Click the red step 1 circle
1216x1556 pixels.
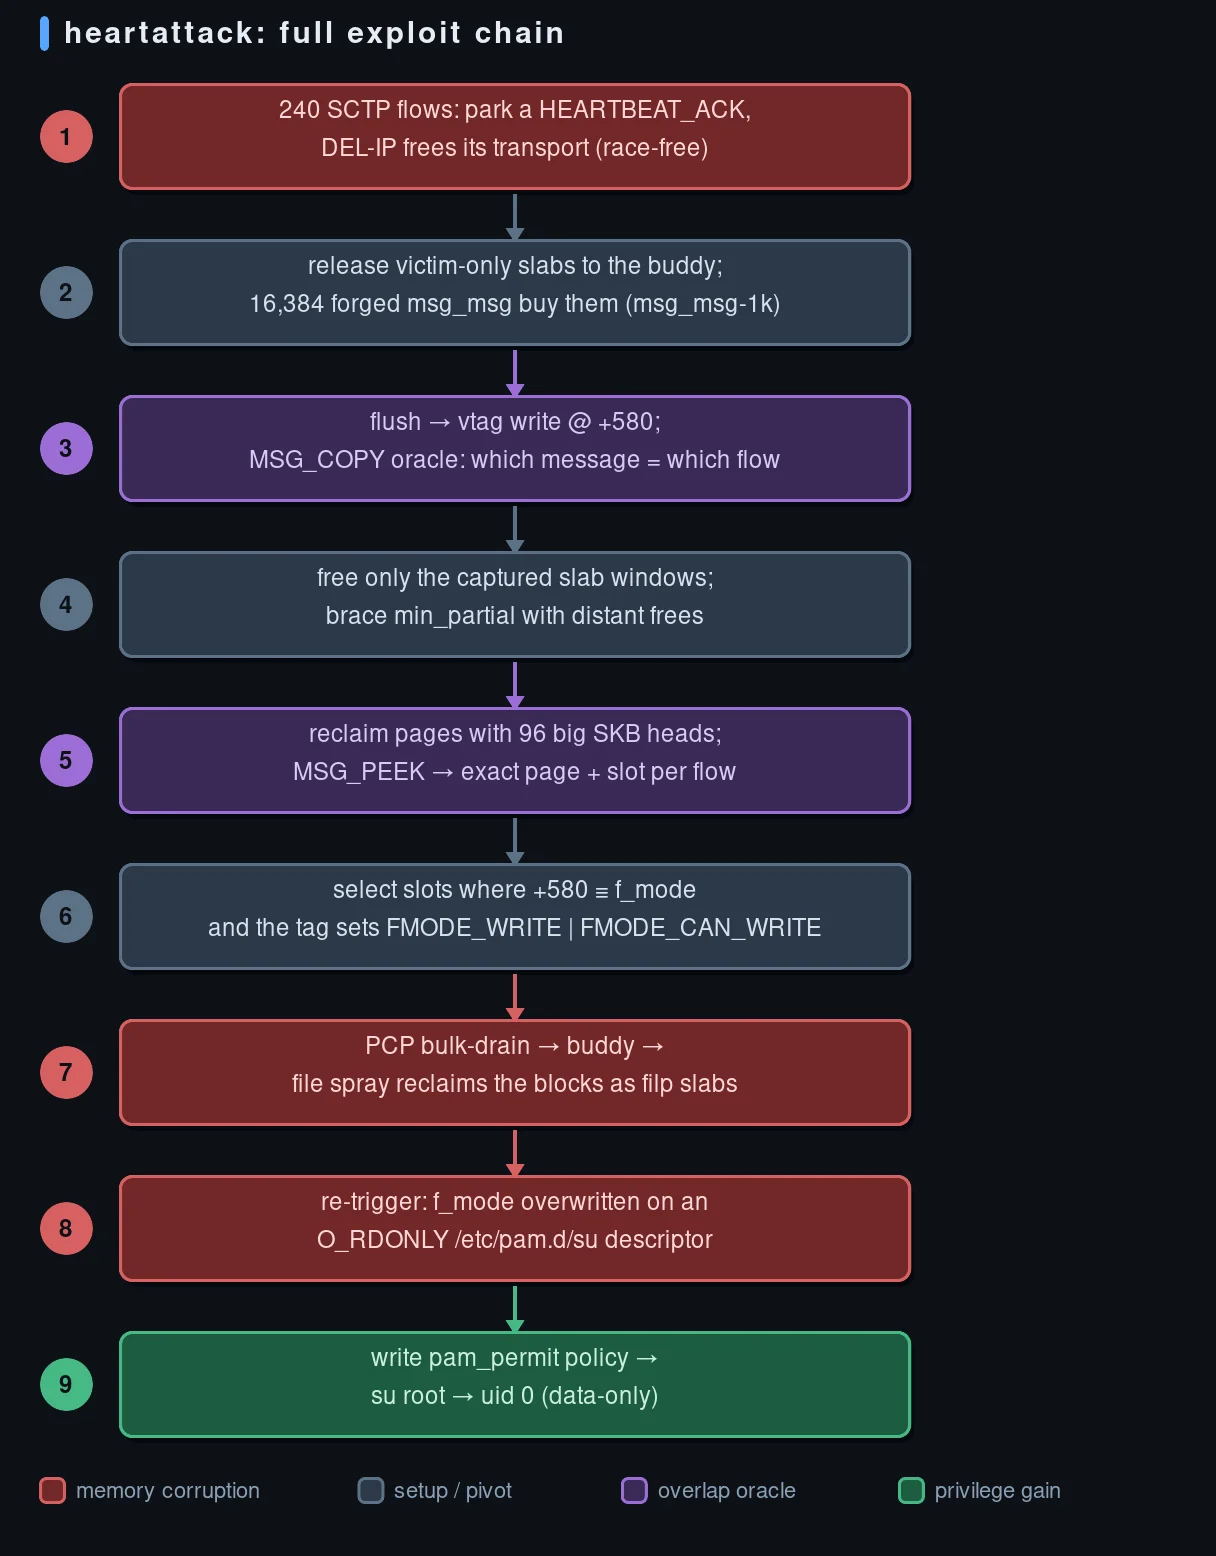(x=66, y=137)
